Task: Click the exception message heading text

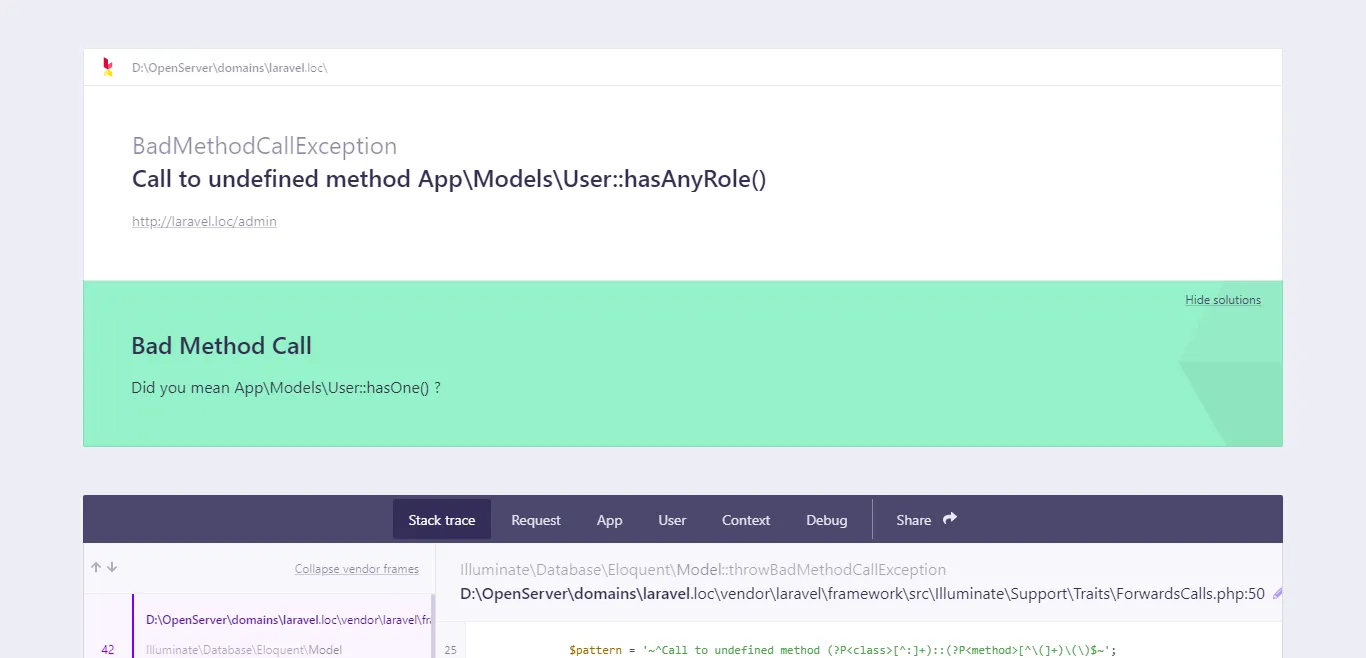Action: [x=448, y=179]
